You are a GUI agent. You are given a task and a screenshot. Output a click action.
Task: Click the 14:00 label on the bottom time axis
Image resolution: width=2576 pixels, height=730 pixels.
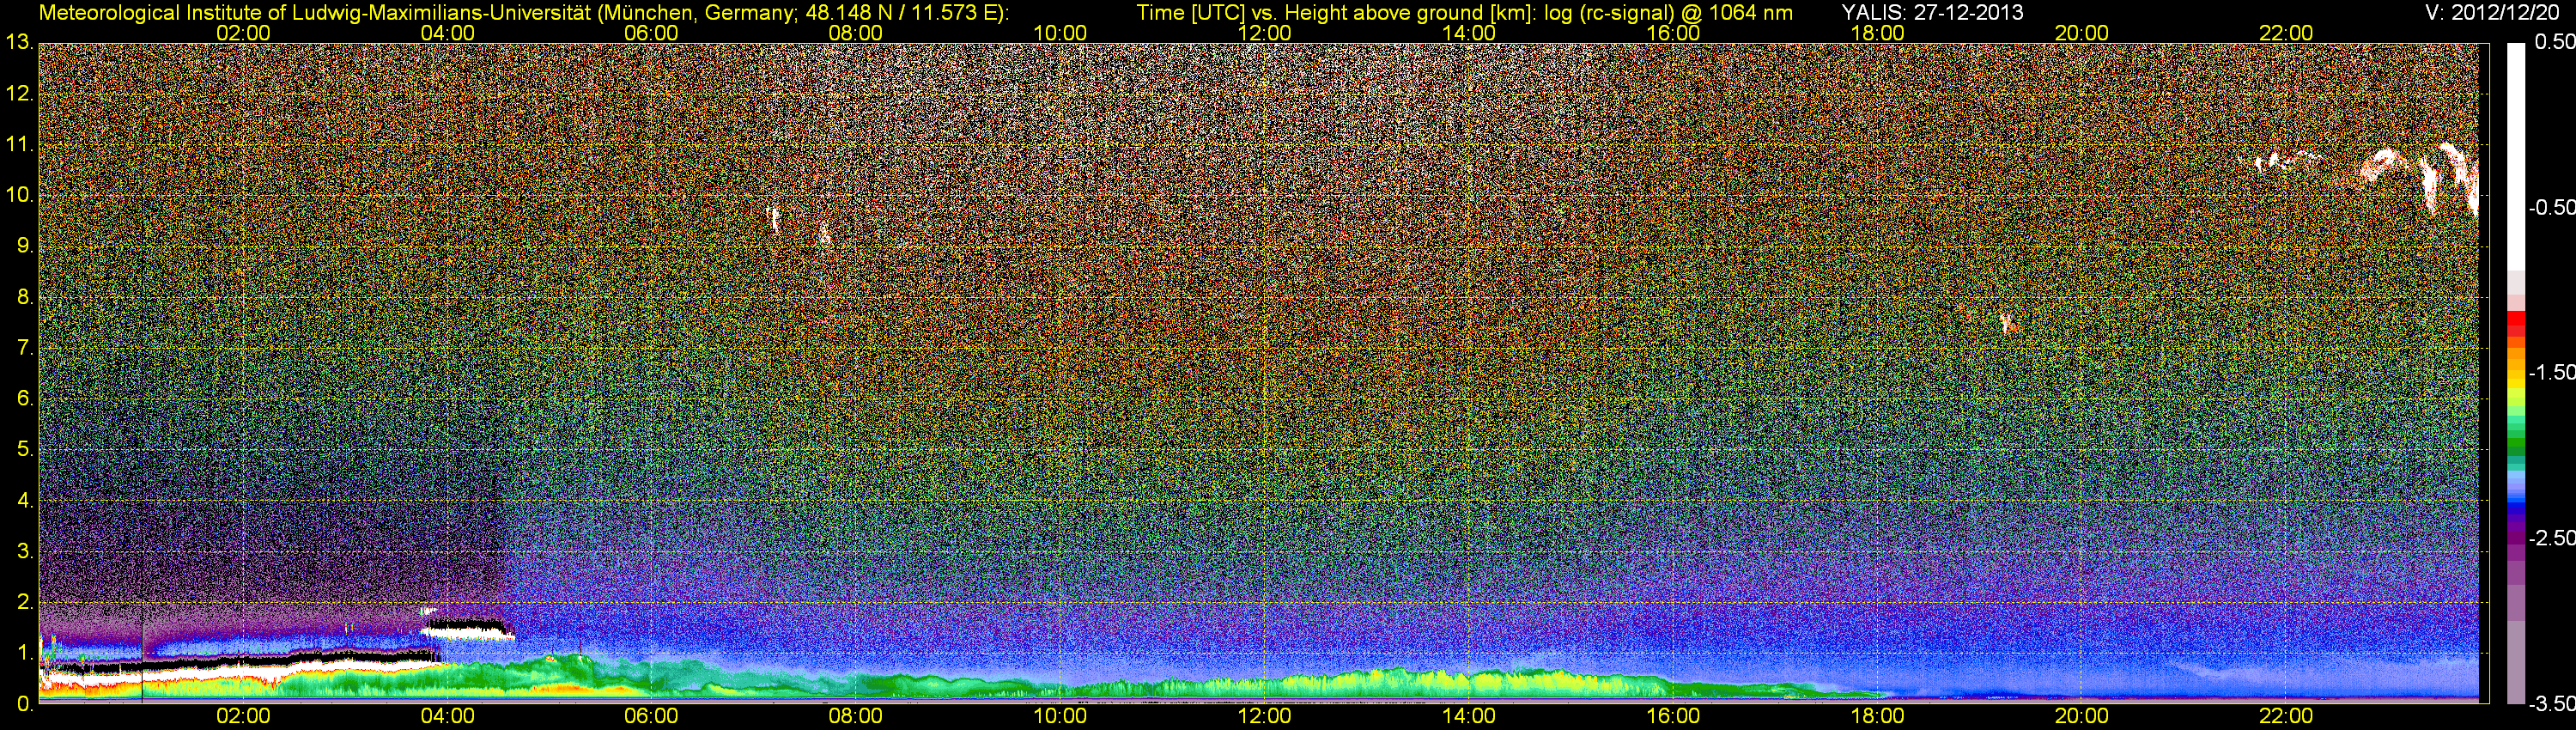[x=1468, y=716]
